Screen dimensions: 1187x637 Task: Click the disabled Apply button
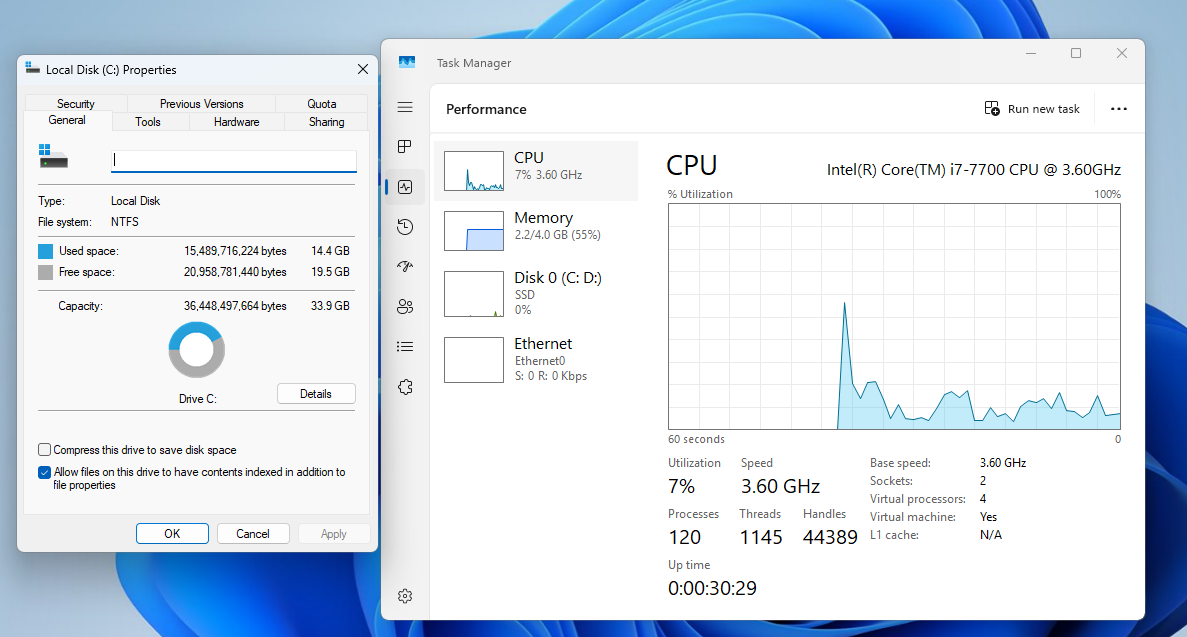(333, 533)
